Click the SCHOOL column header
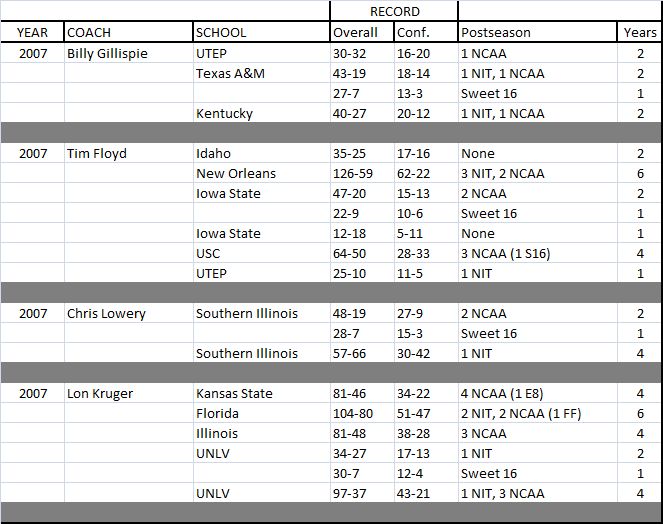This screenshot has width=663, height=524. (x=261, y=32)
